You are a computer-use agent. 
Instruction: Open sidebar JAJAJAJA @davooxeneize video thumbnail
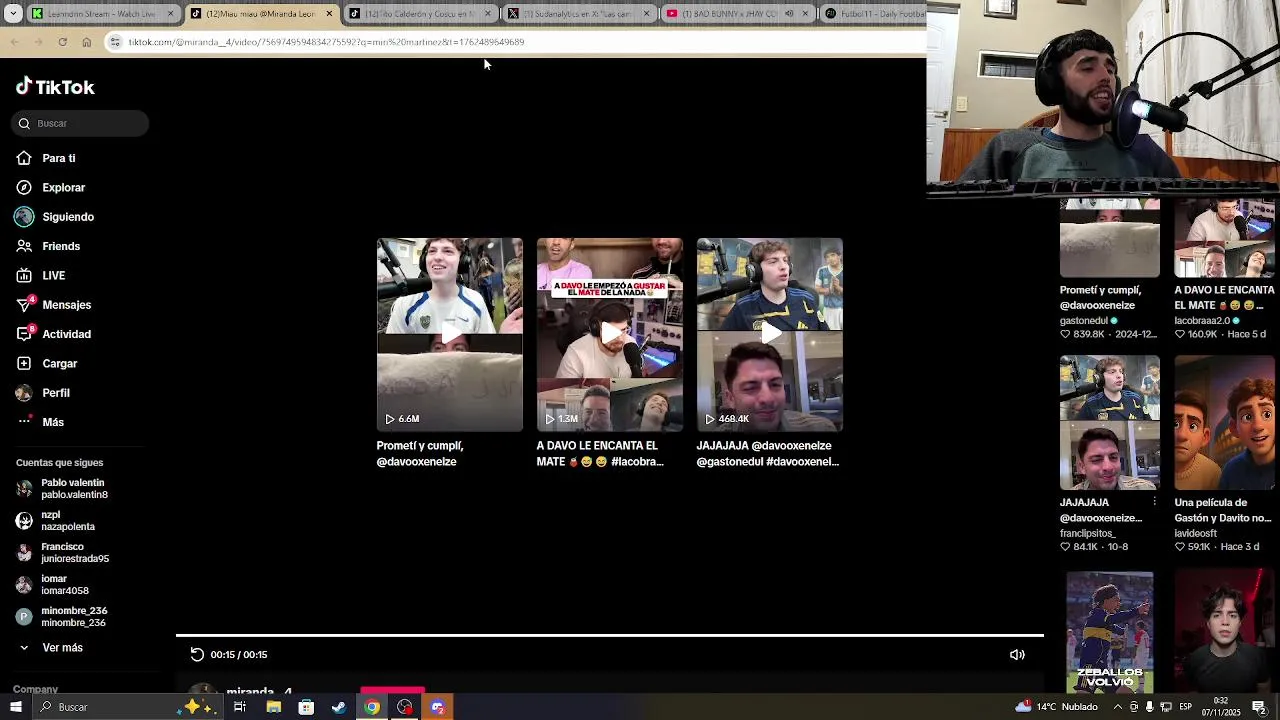point(1110,422)
